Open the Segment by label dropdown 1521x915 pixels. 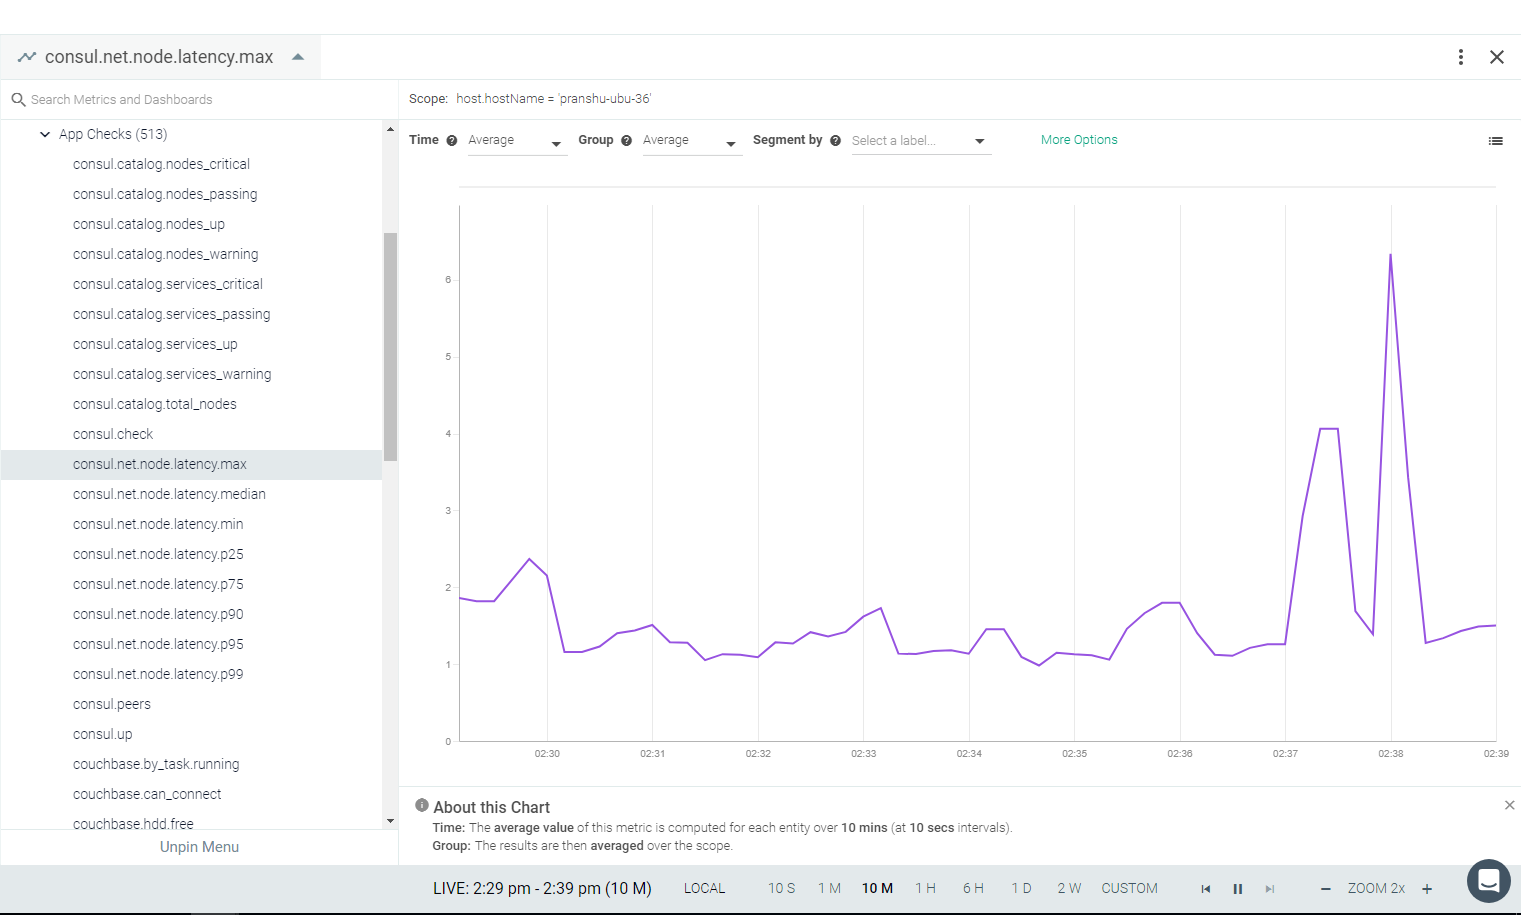[920, 141]
